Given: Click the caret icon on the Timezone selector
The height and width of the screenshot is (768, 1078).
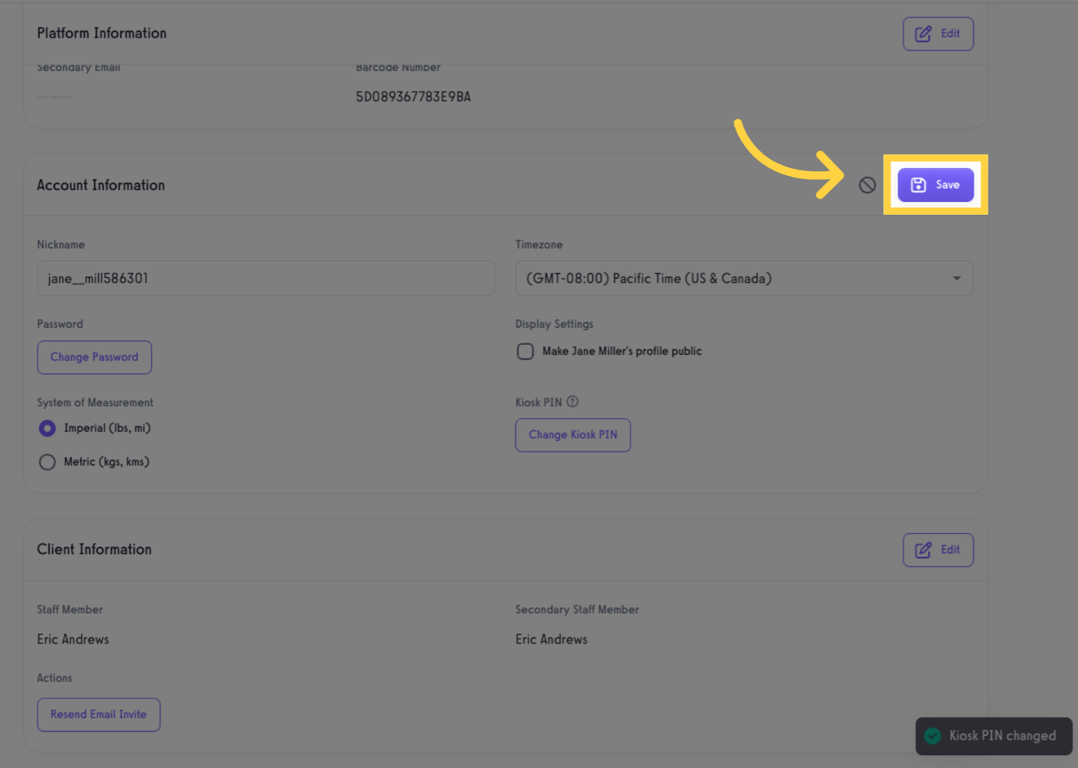Looking at the screenshot, I should click(958, 277).
